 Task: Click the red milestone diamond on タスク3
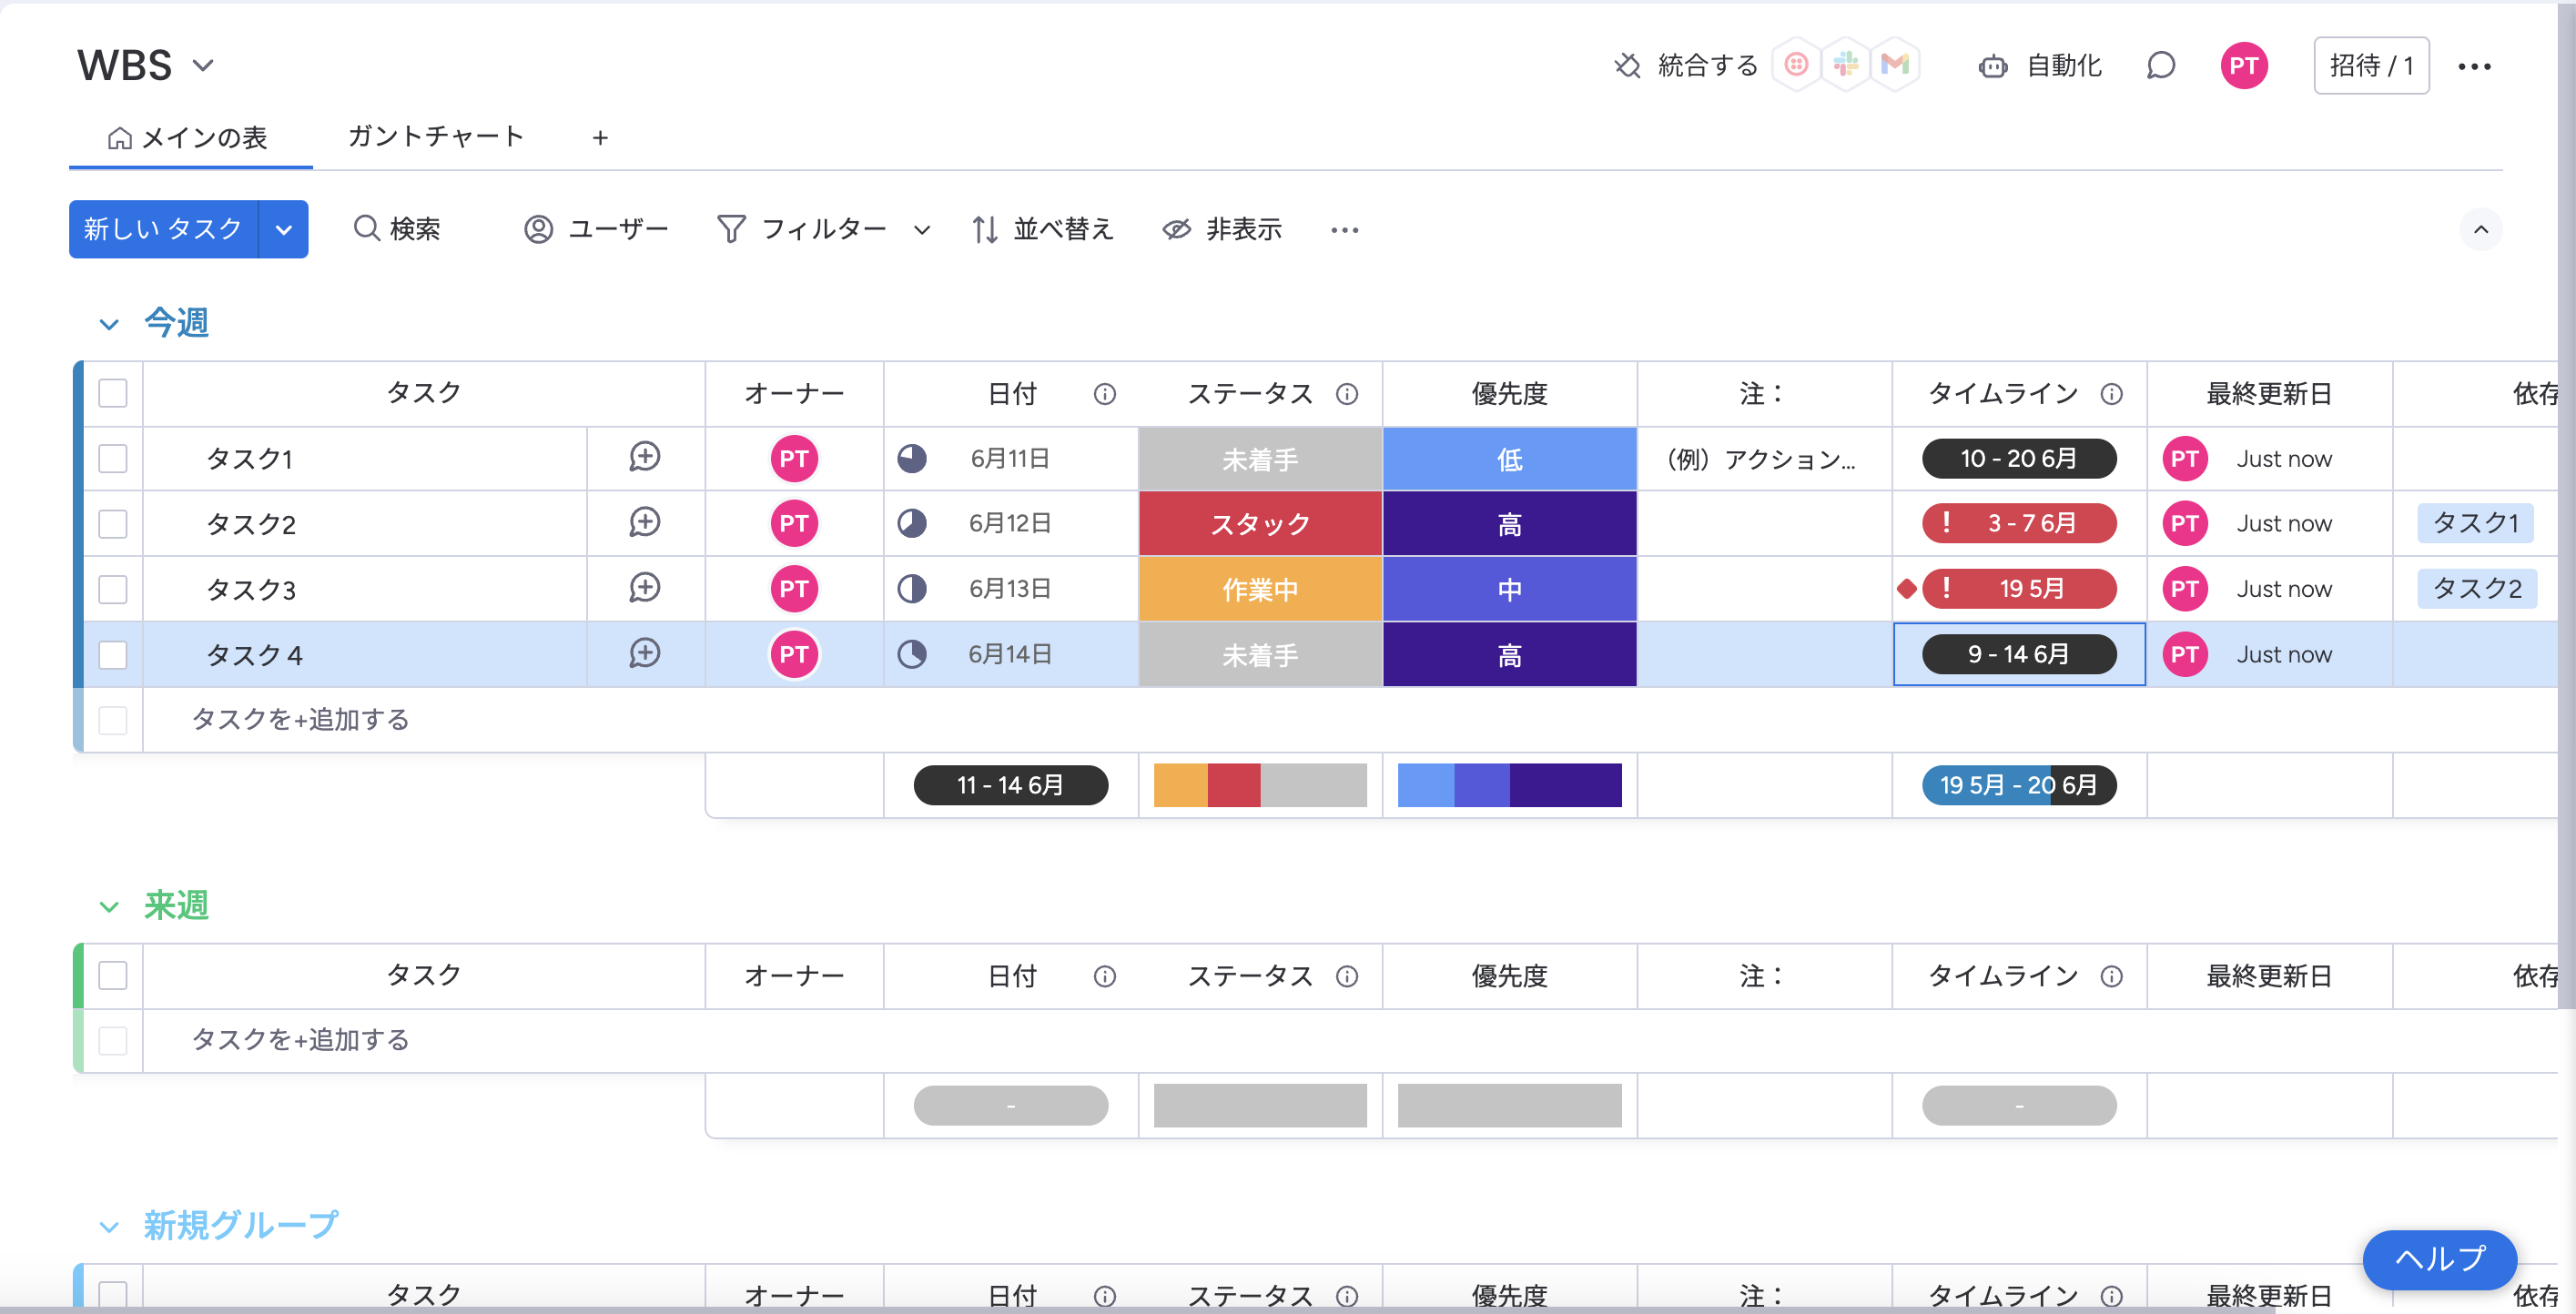click(1906, 589)
